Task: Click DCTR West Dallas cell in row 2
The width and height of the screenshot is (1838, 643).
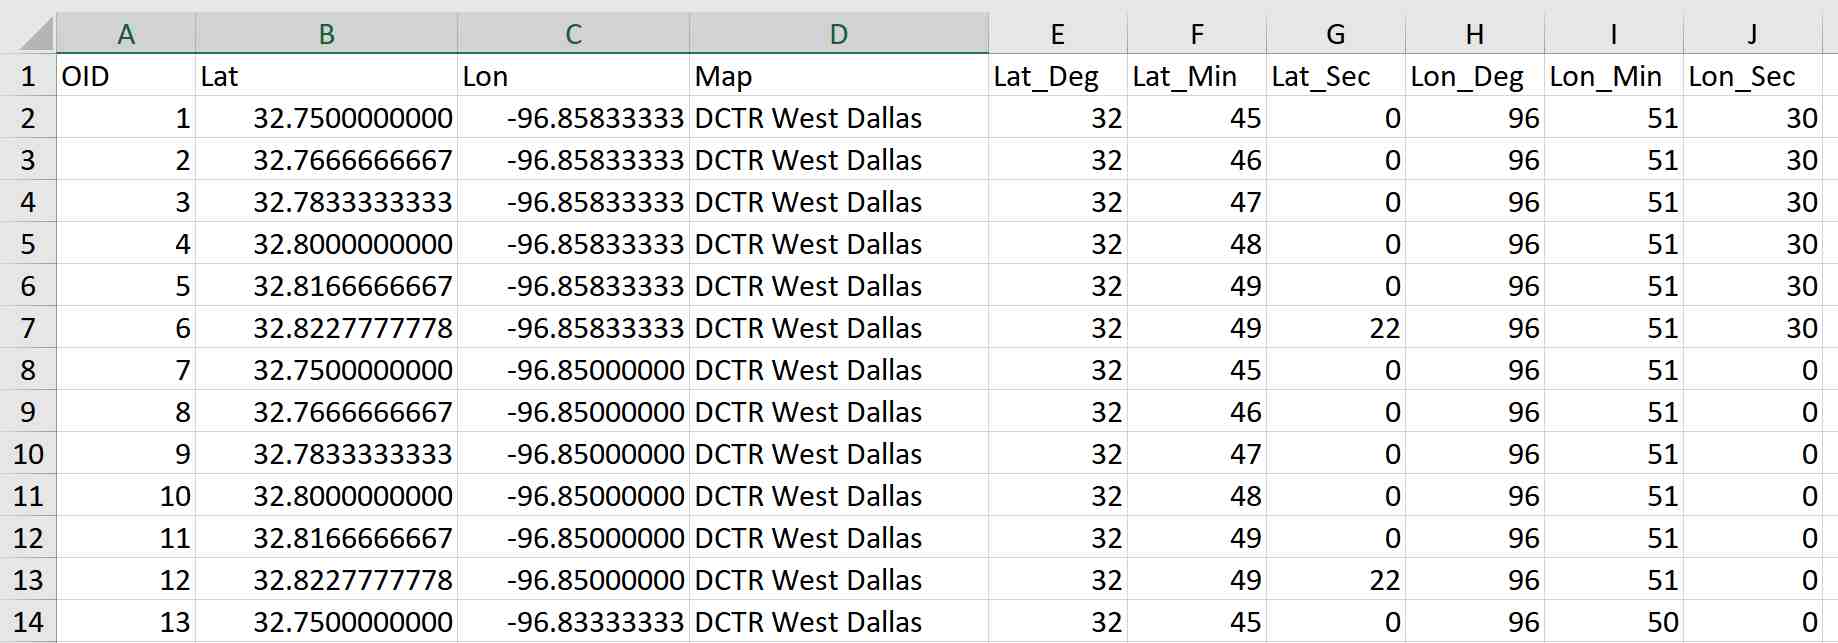Action: (838, 118)
